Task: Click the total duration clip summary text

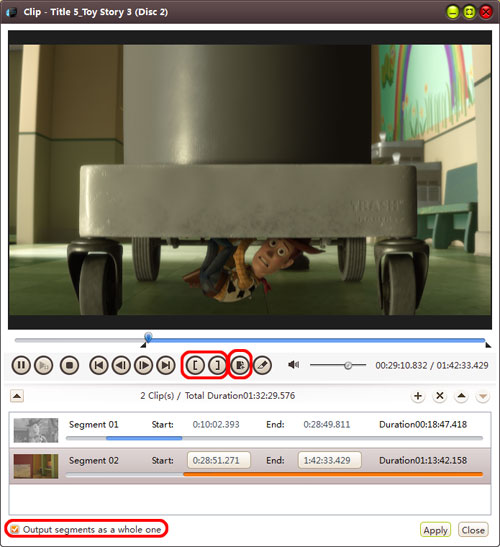Action: pos(218,396)
